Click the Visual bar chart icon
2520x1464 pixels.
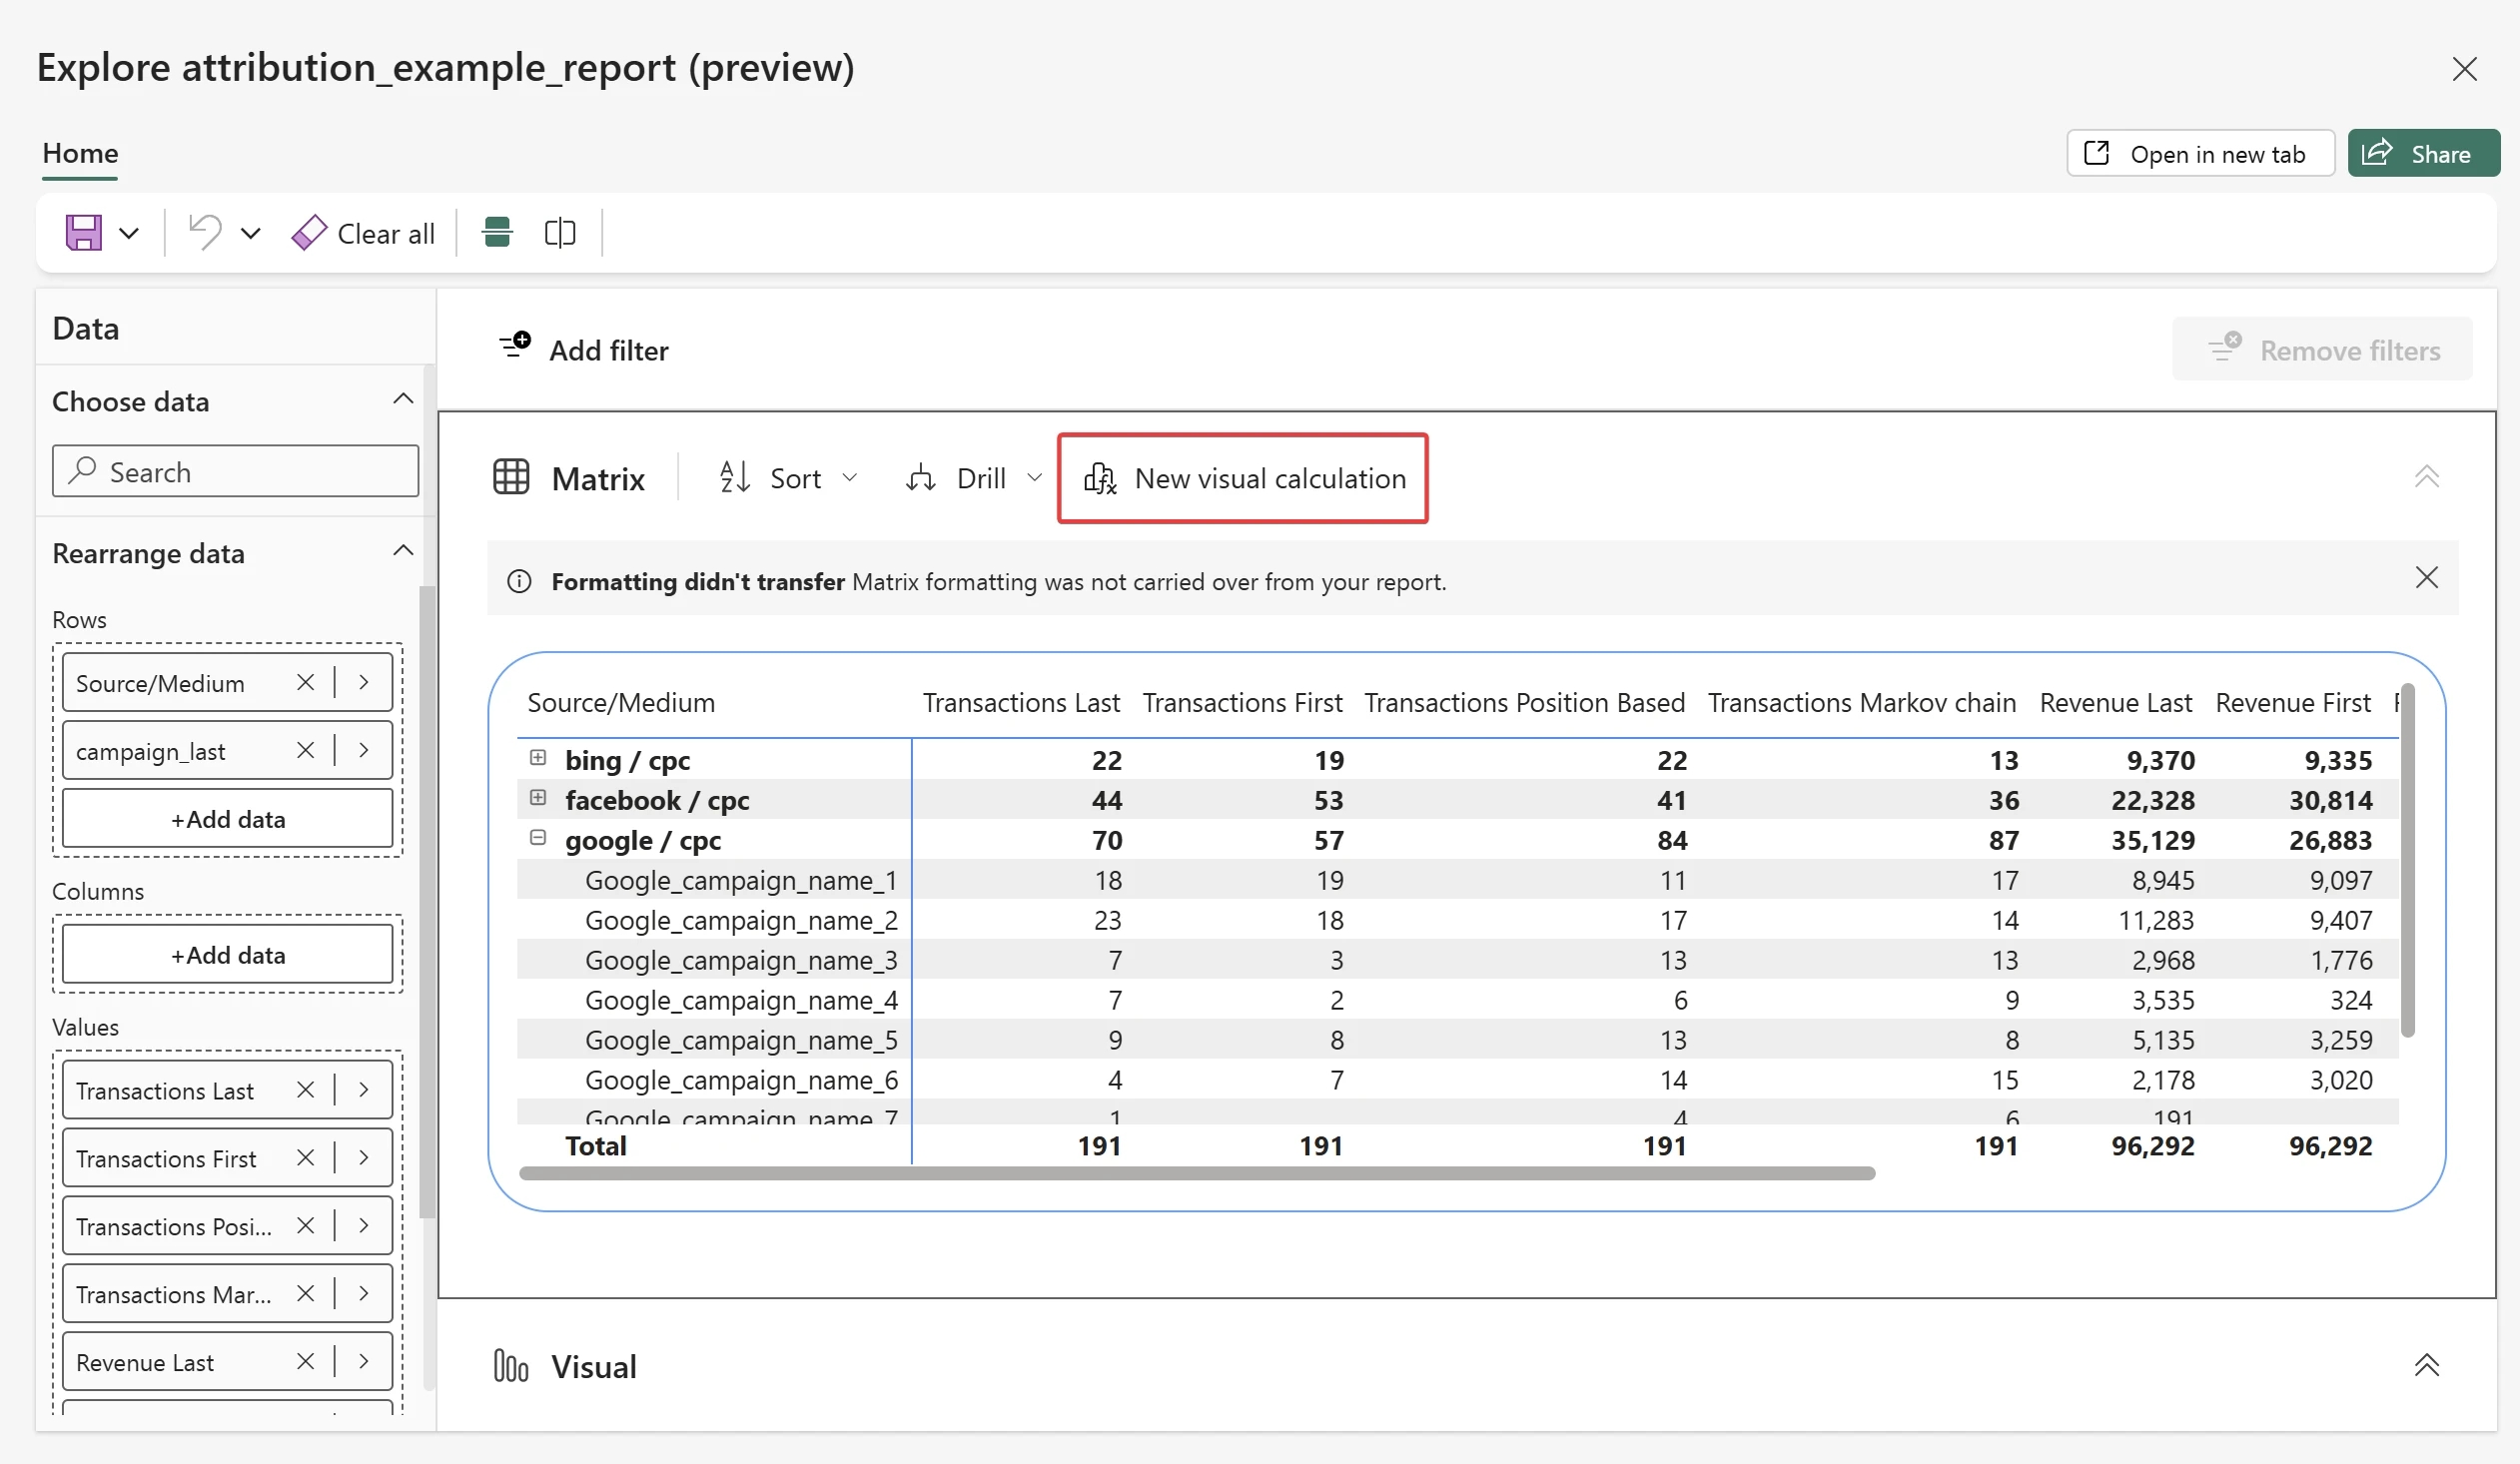(511, 1365)
